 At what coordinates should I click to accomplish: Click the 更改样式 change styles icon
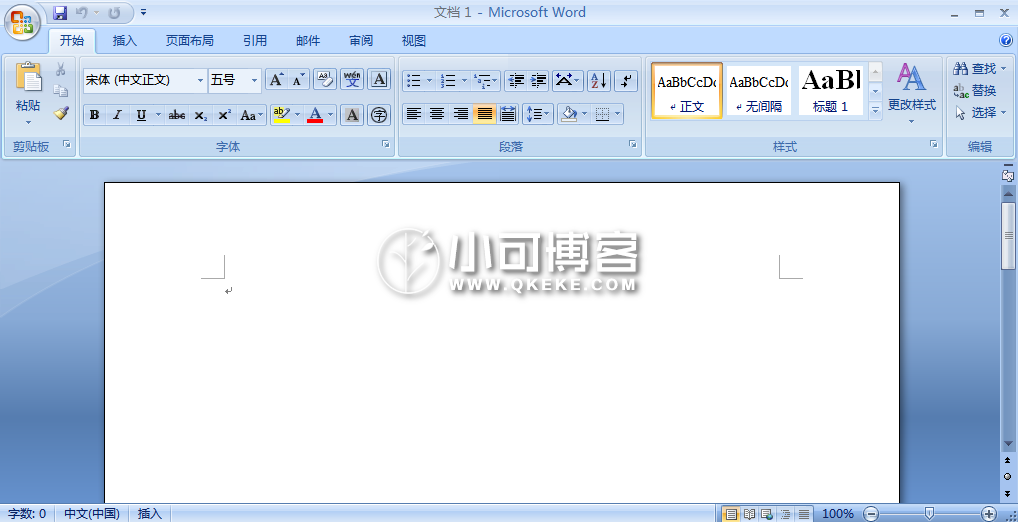[912, 77]
